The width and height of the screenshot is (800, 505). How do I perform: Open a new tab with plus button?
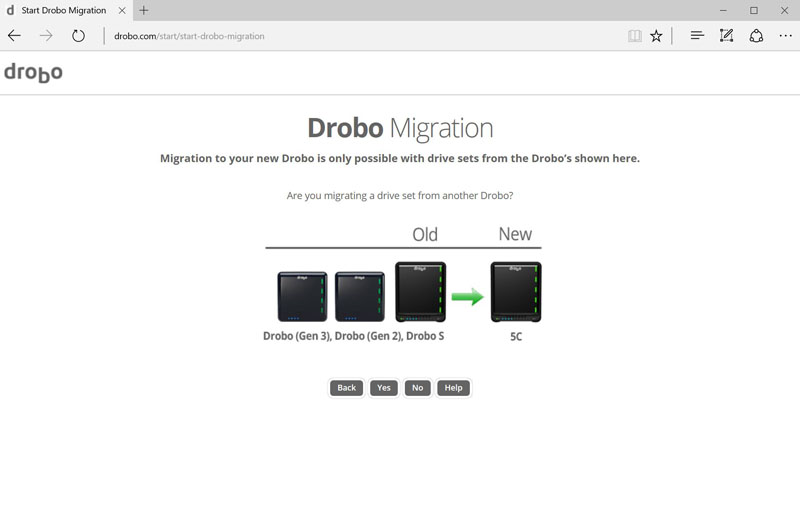[144, 10]
